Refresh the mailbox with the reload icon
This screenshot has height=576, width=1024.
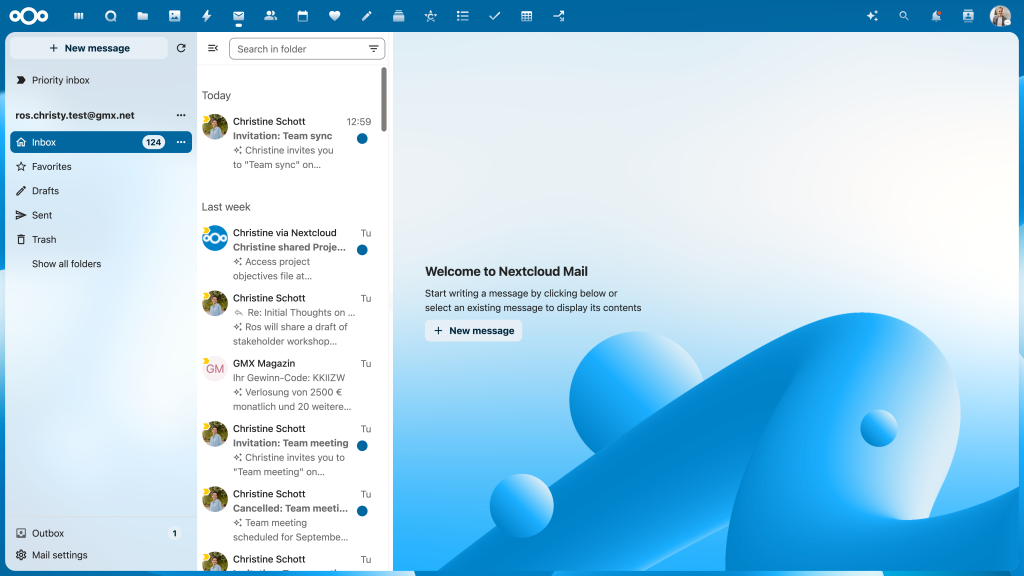(x=180, y=47)
